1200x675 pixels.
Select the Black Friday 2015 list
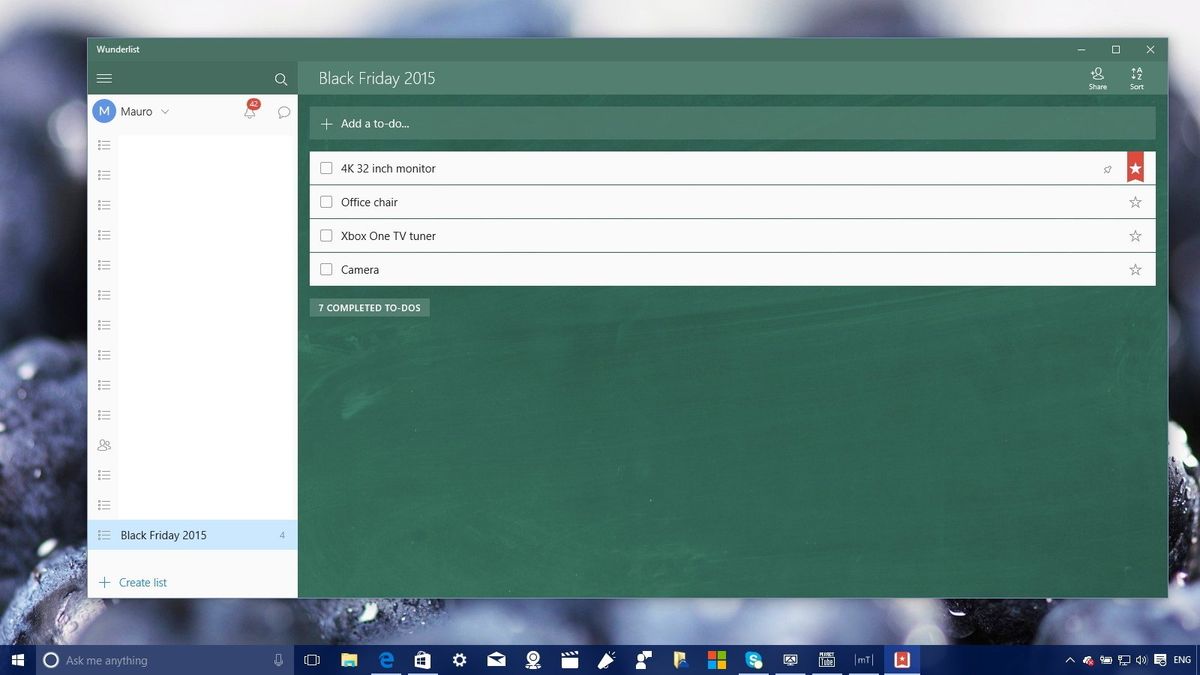pyautogui.click(x=164, y=535)
